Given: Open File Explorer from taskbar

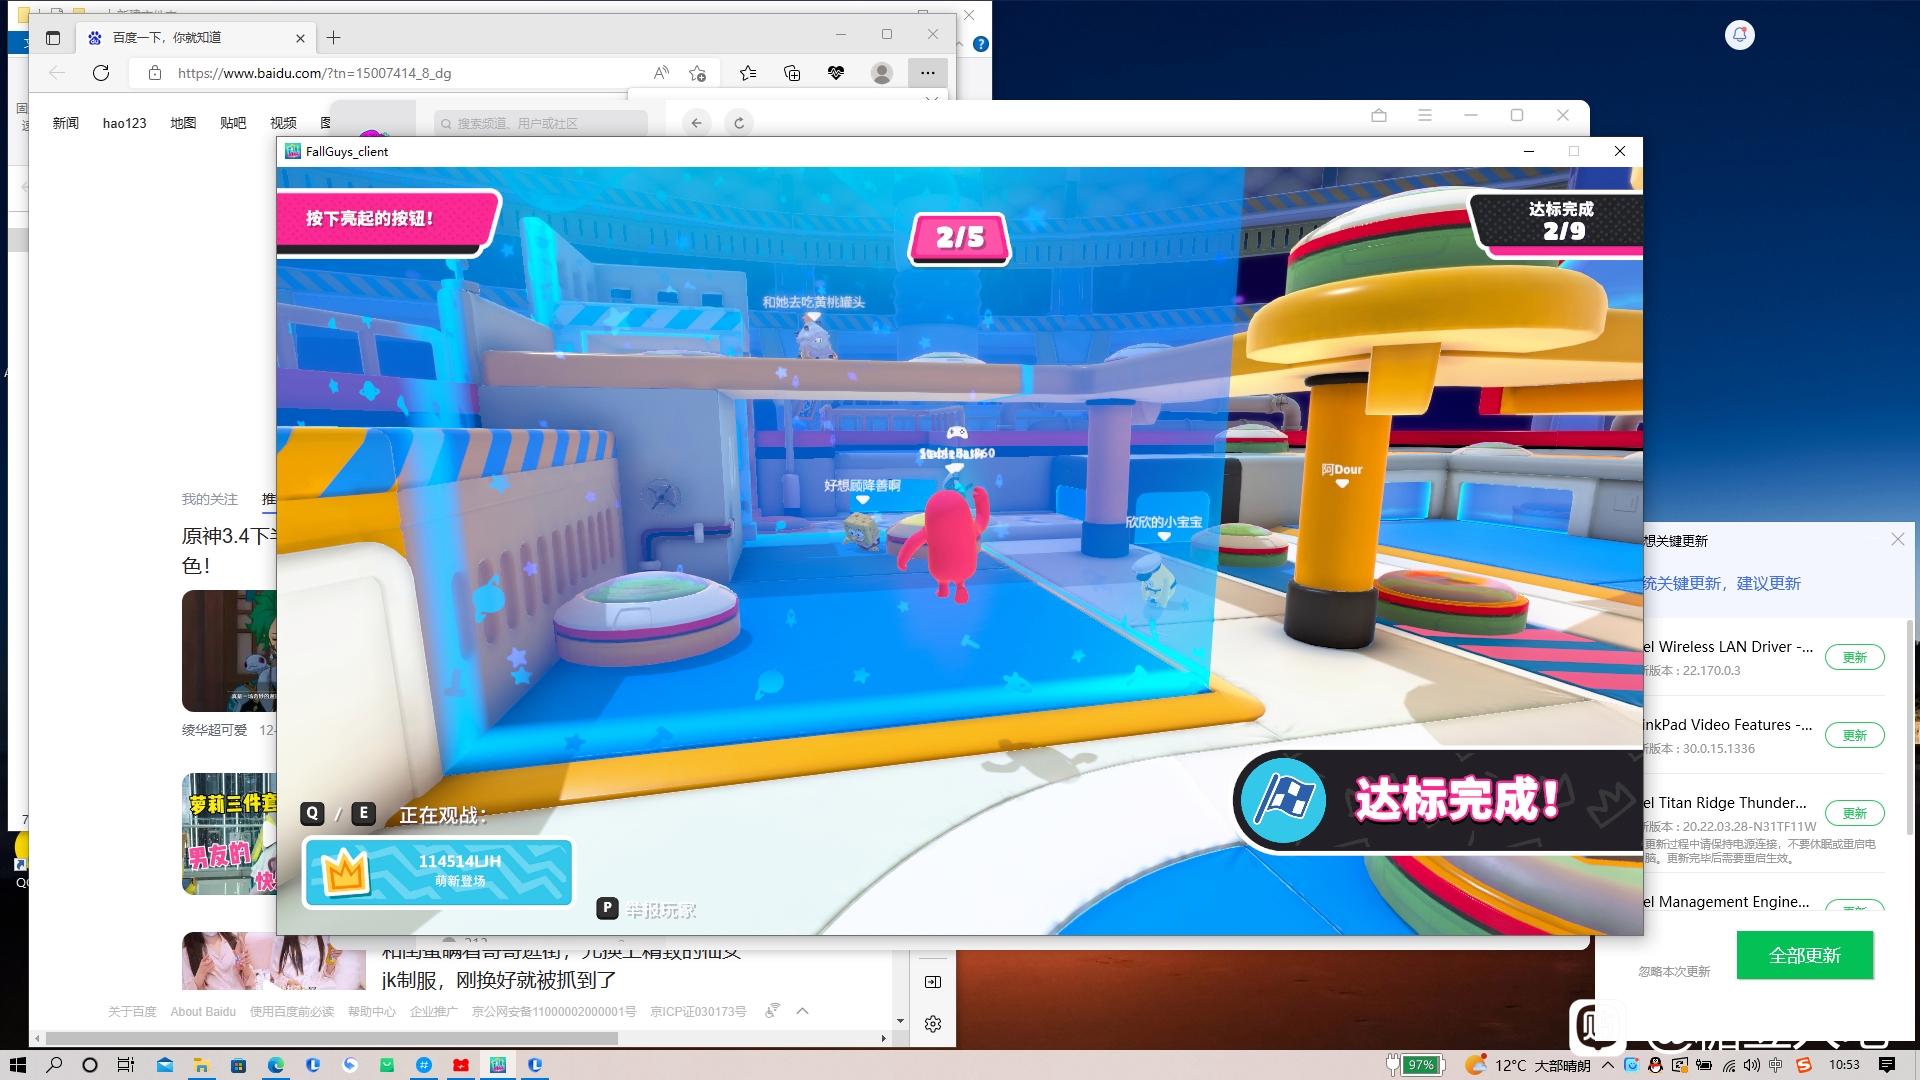Looking at the screenshot, I should (201, 1065).
